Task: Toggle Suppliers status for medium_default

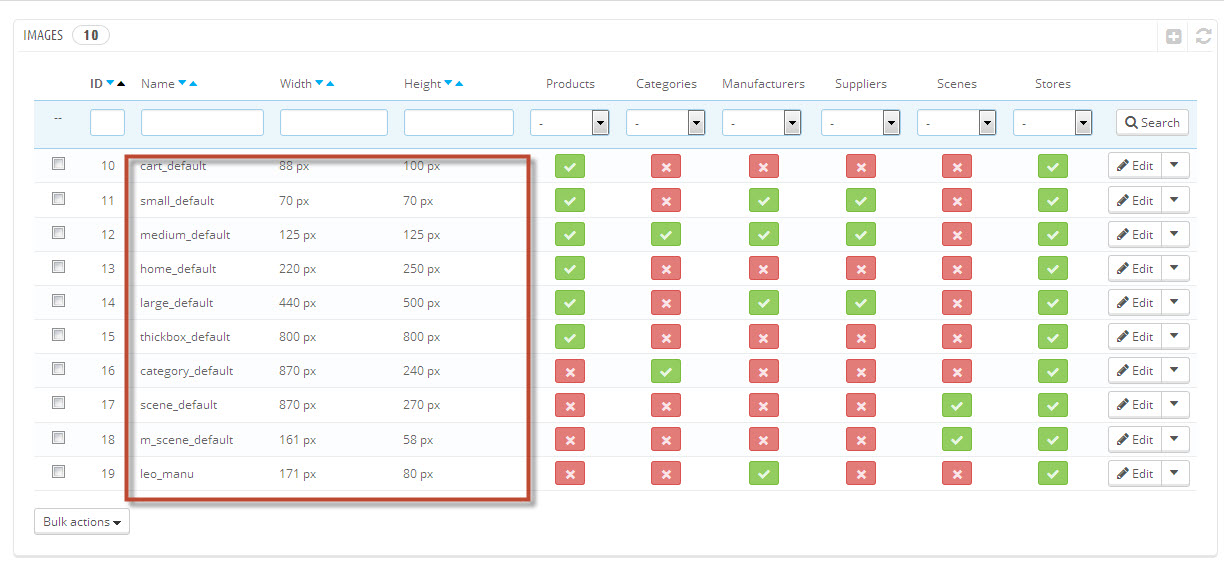Action: point(861,235)
